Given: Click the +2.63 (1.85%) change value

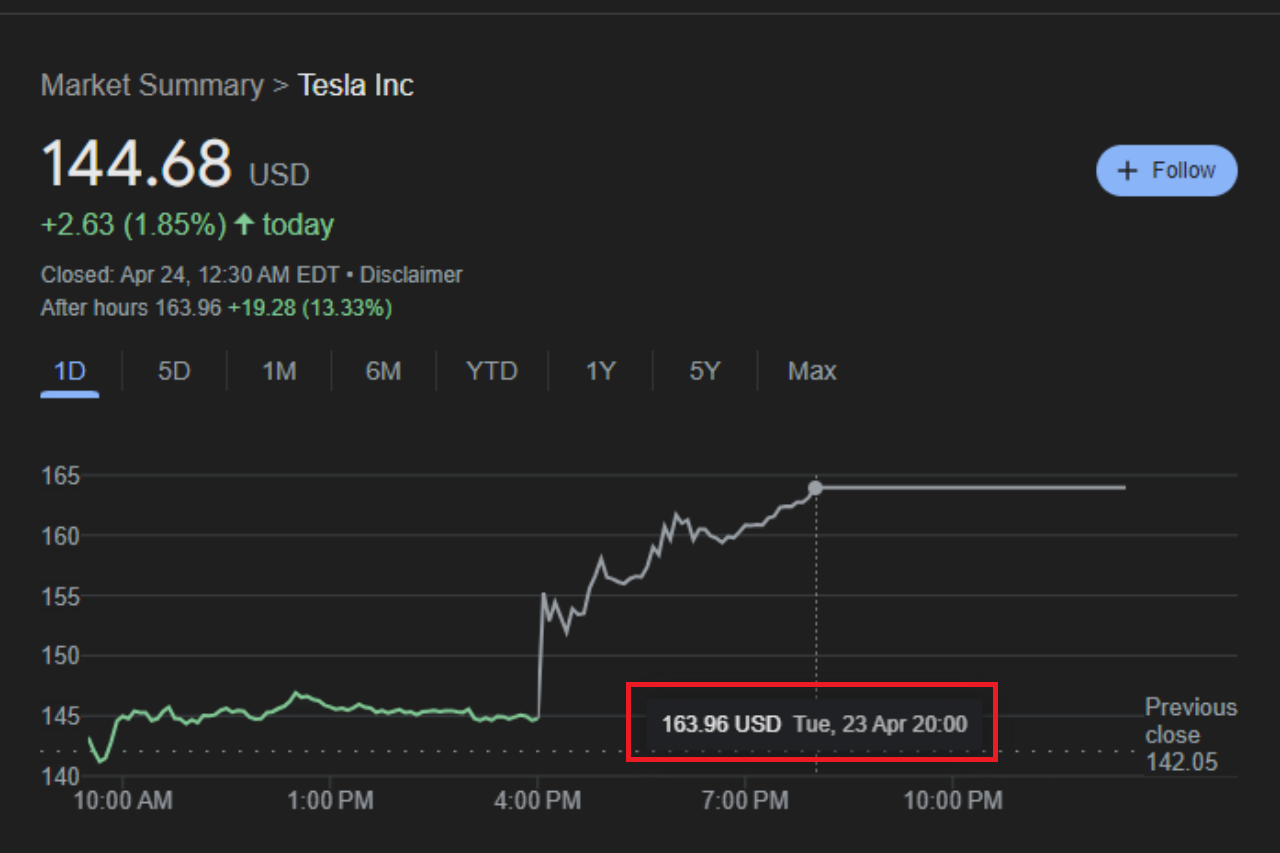Looking at the screenshot, I should 133,224.
